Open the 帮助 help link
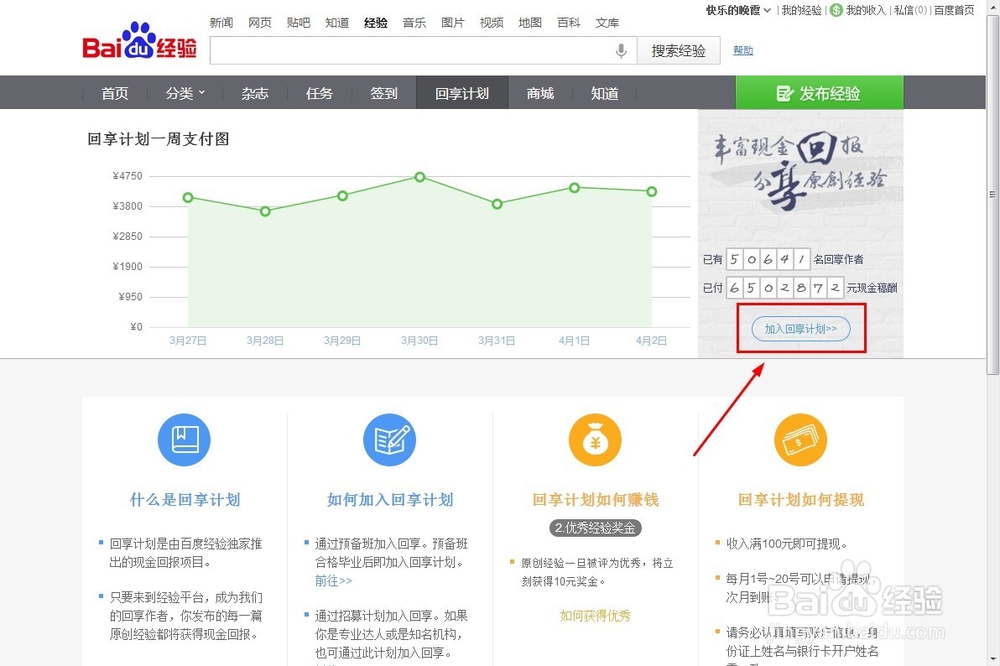 pos(743,50)
